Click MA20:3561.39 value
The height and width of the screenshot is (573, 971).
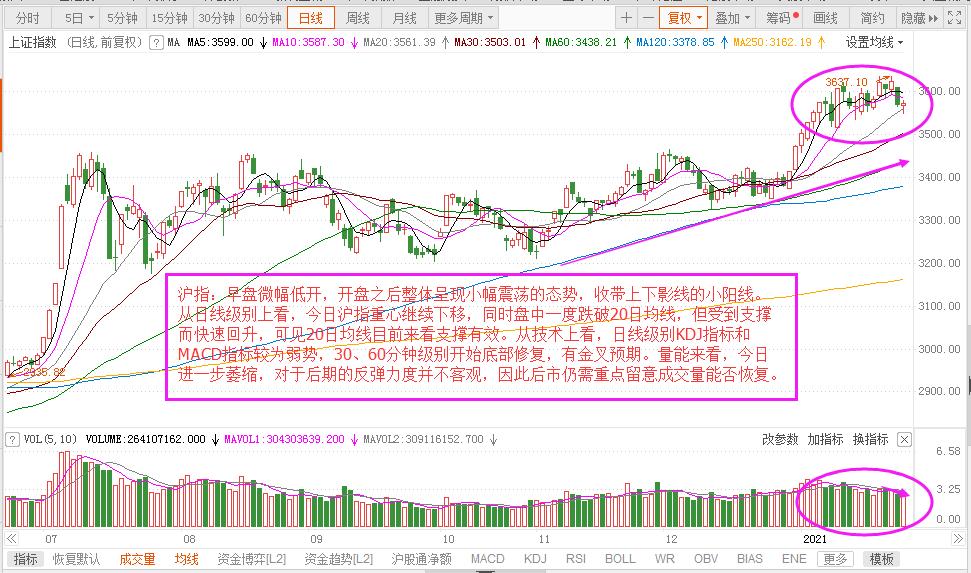click(399, 42)
